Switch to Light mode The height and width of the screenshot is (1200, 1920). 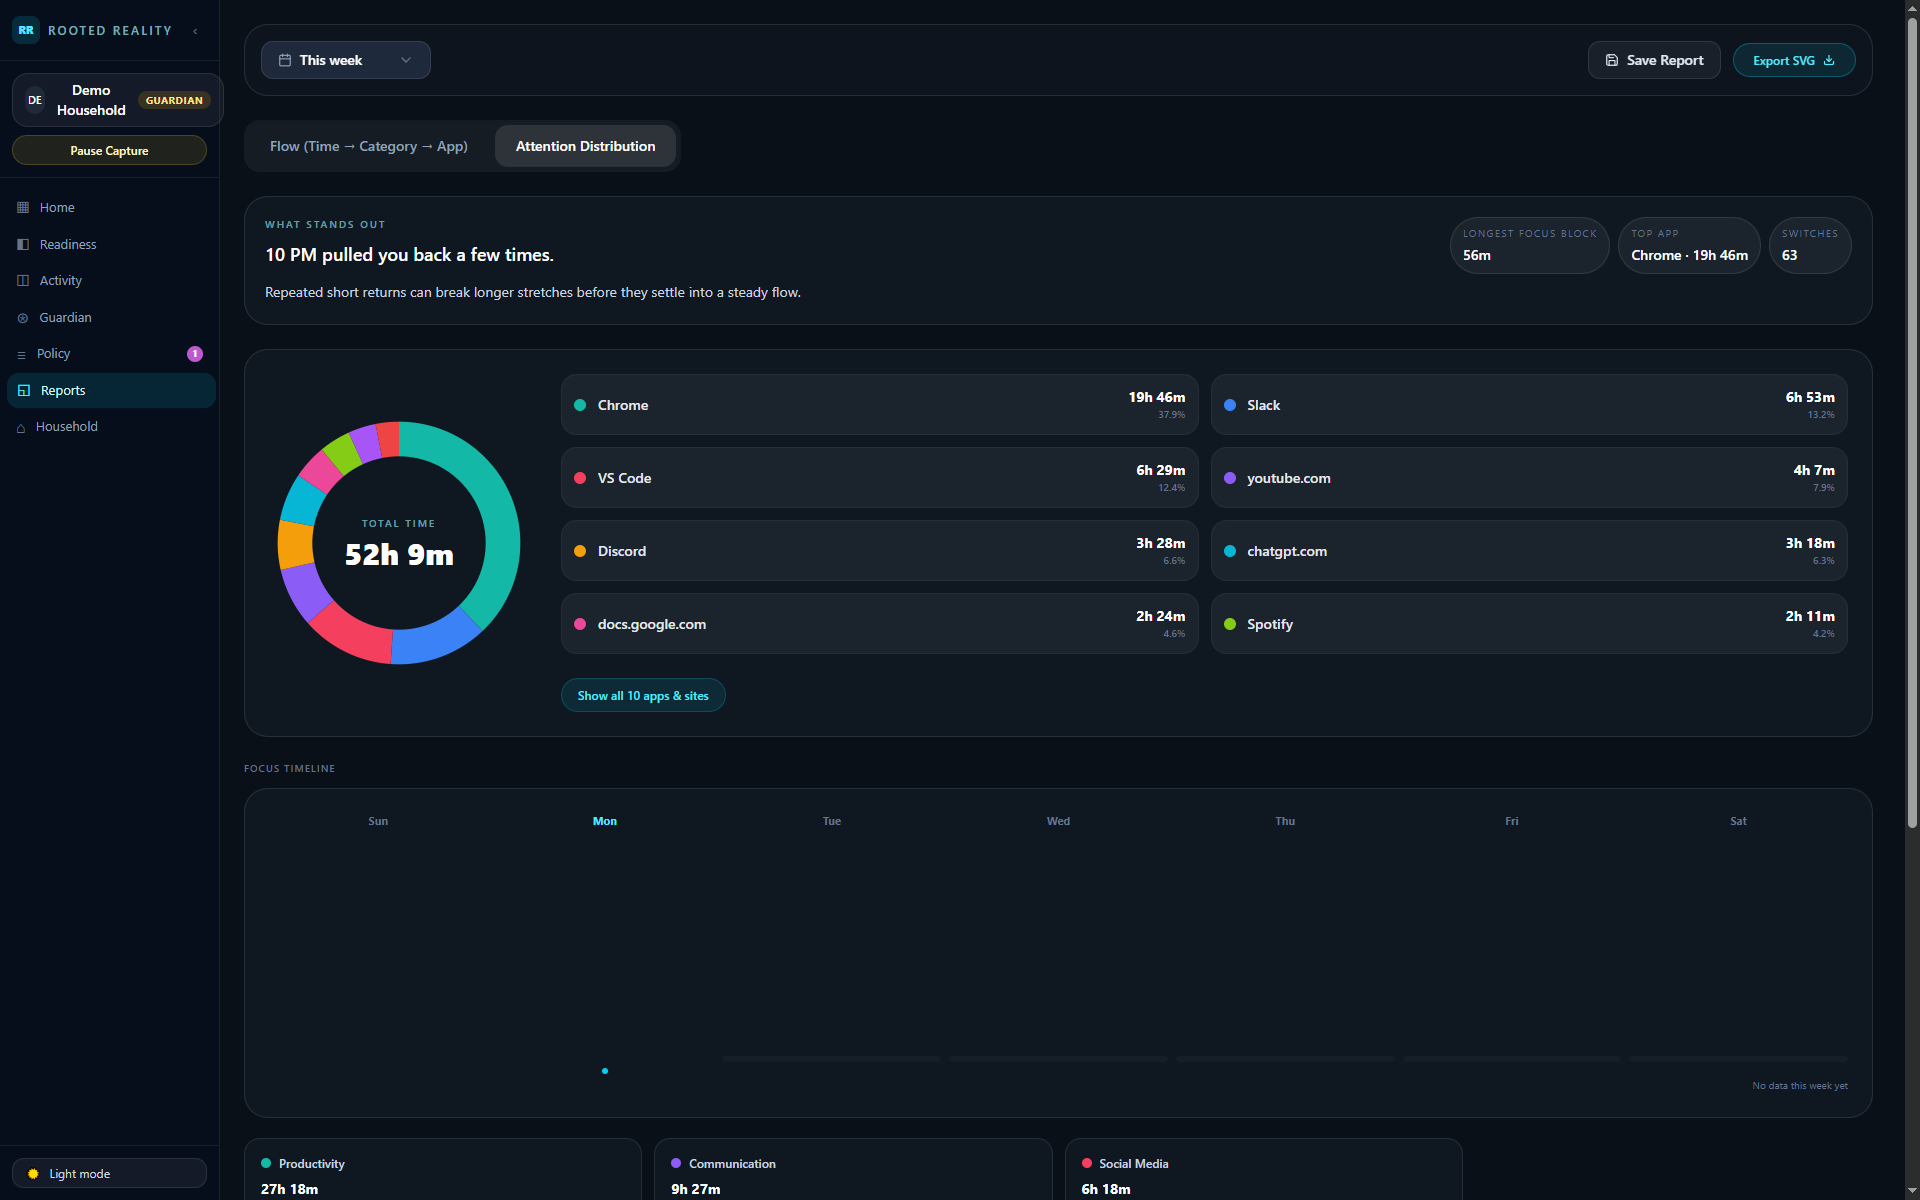click(109, 1173)
